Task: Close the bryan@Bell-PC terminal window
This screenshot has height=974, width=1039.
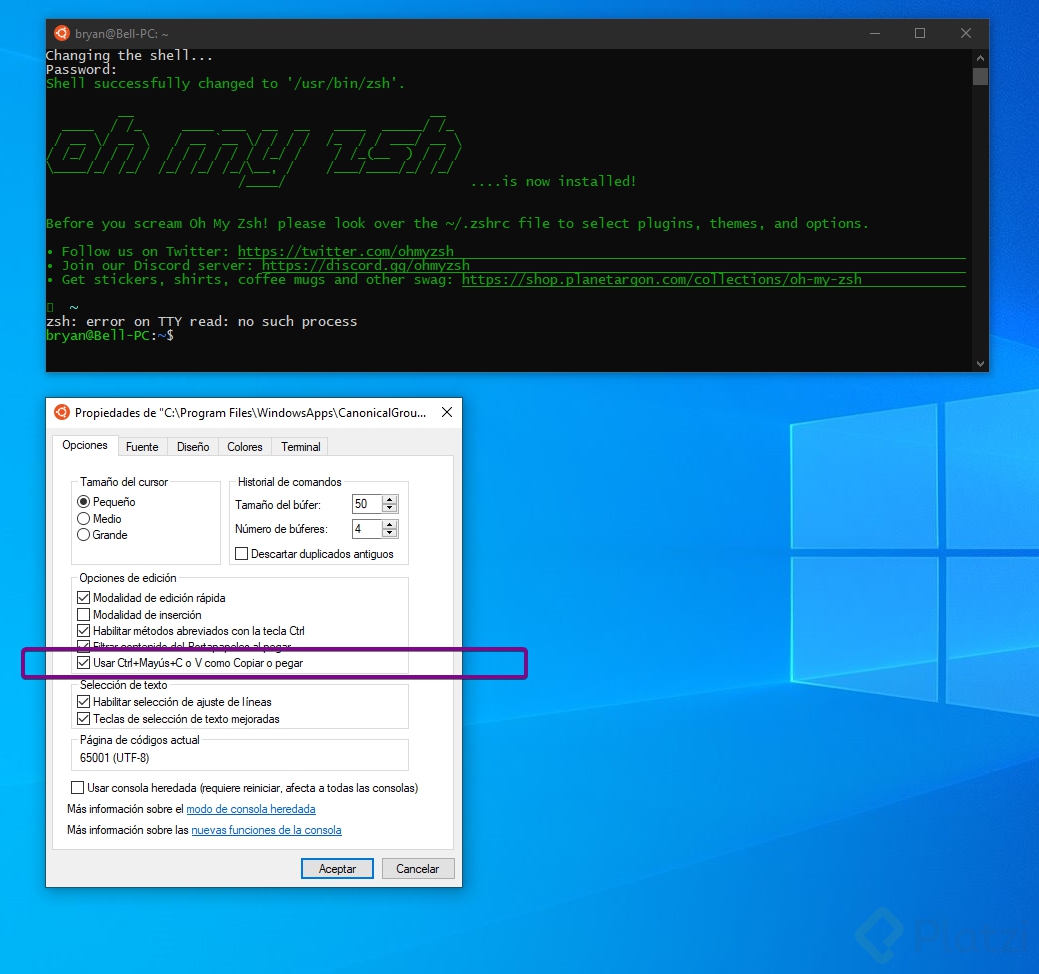Action: pos(965,33)
